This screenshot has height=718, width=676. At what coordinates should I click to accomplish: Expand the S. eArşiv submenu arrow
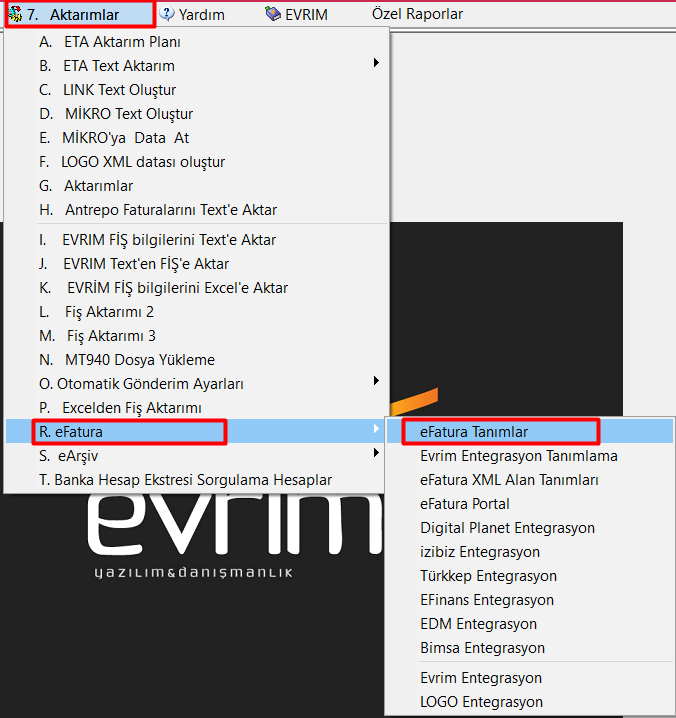[x=376, y=453]
